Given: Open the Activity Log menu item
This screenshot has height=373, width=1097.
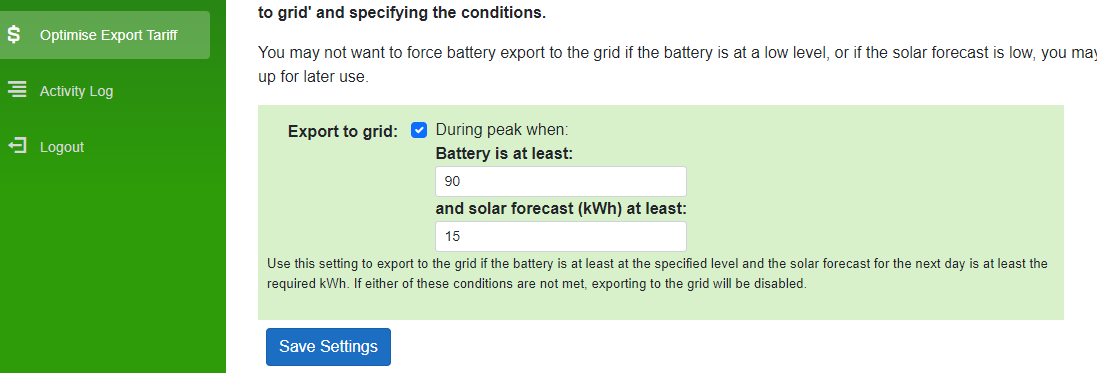Looking at the screenshot, I should click(x=76, y=91).
